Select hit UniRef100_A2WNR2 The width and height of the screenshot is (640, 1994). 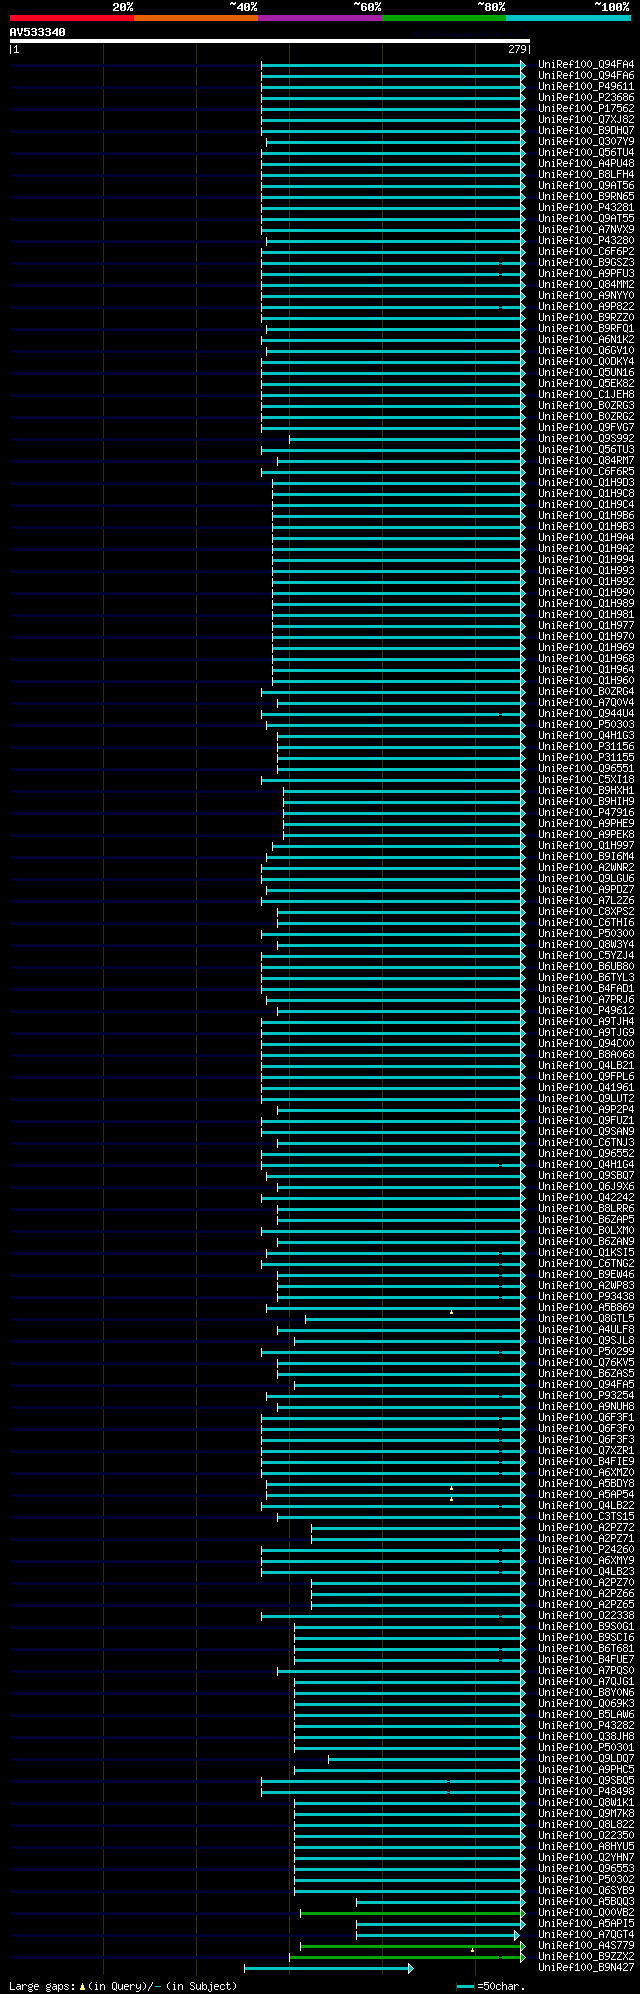pos(586,867)
